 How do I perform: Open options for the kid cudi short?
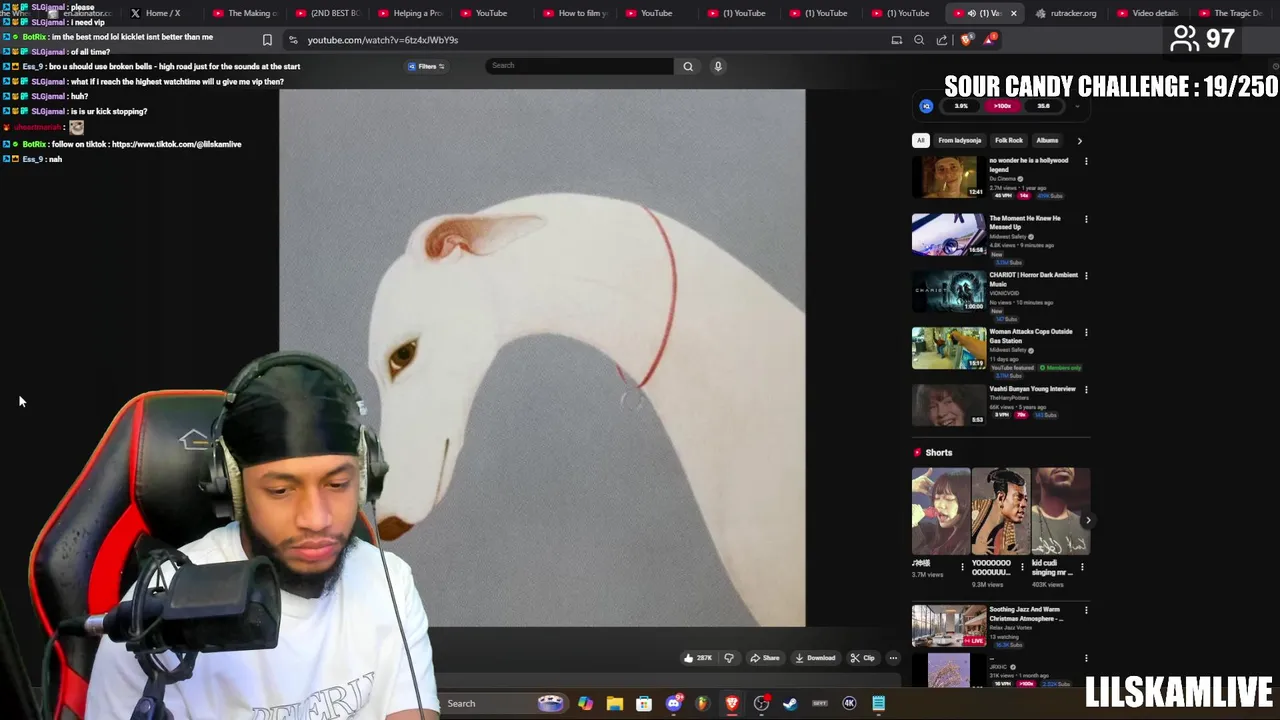[x=1082, y=567]
